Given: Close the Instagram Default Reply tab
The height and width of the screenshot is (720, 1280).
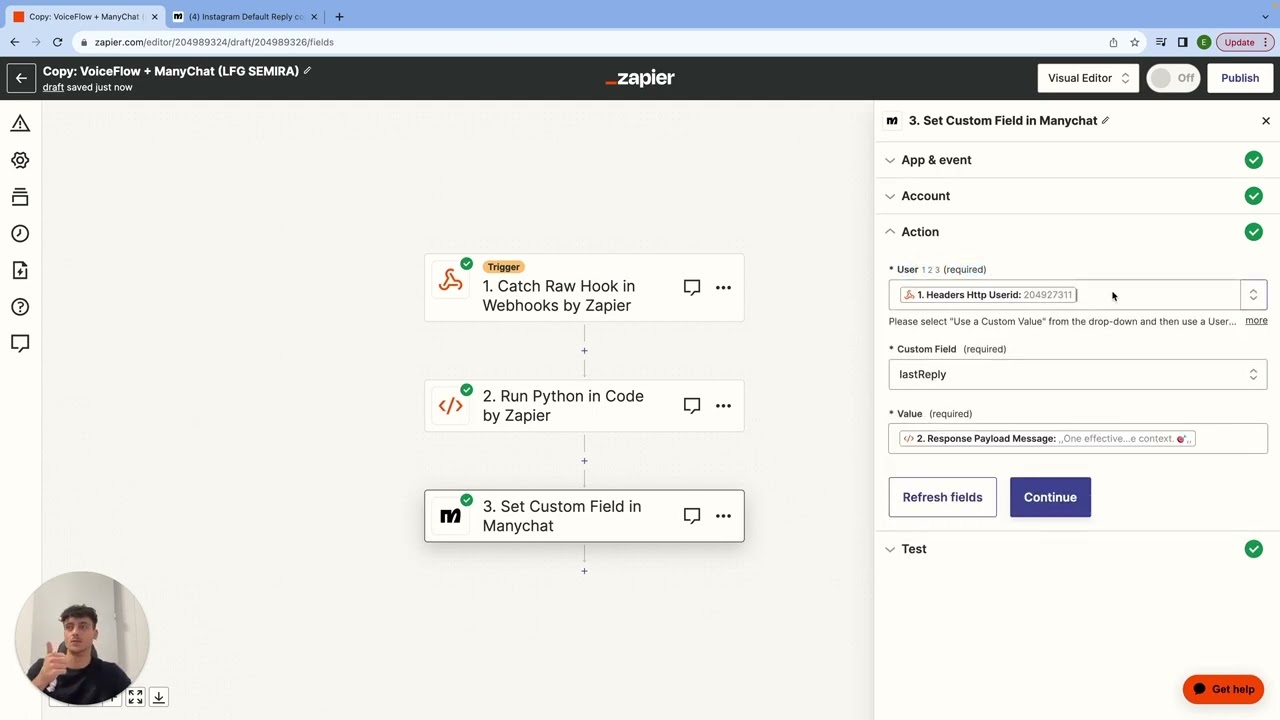Looking at the screenshot, I should [x=315, y=17].
